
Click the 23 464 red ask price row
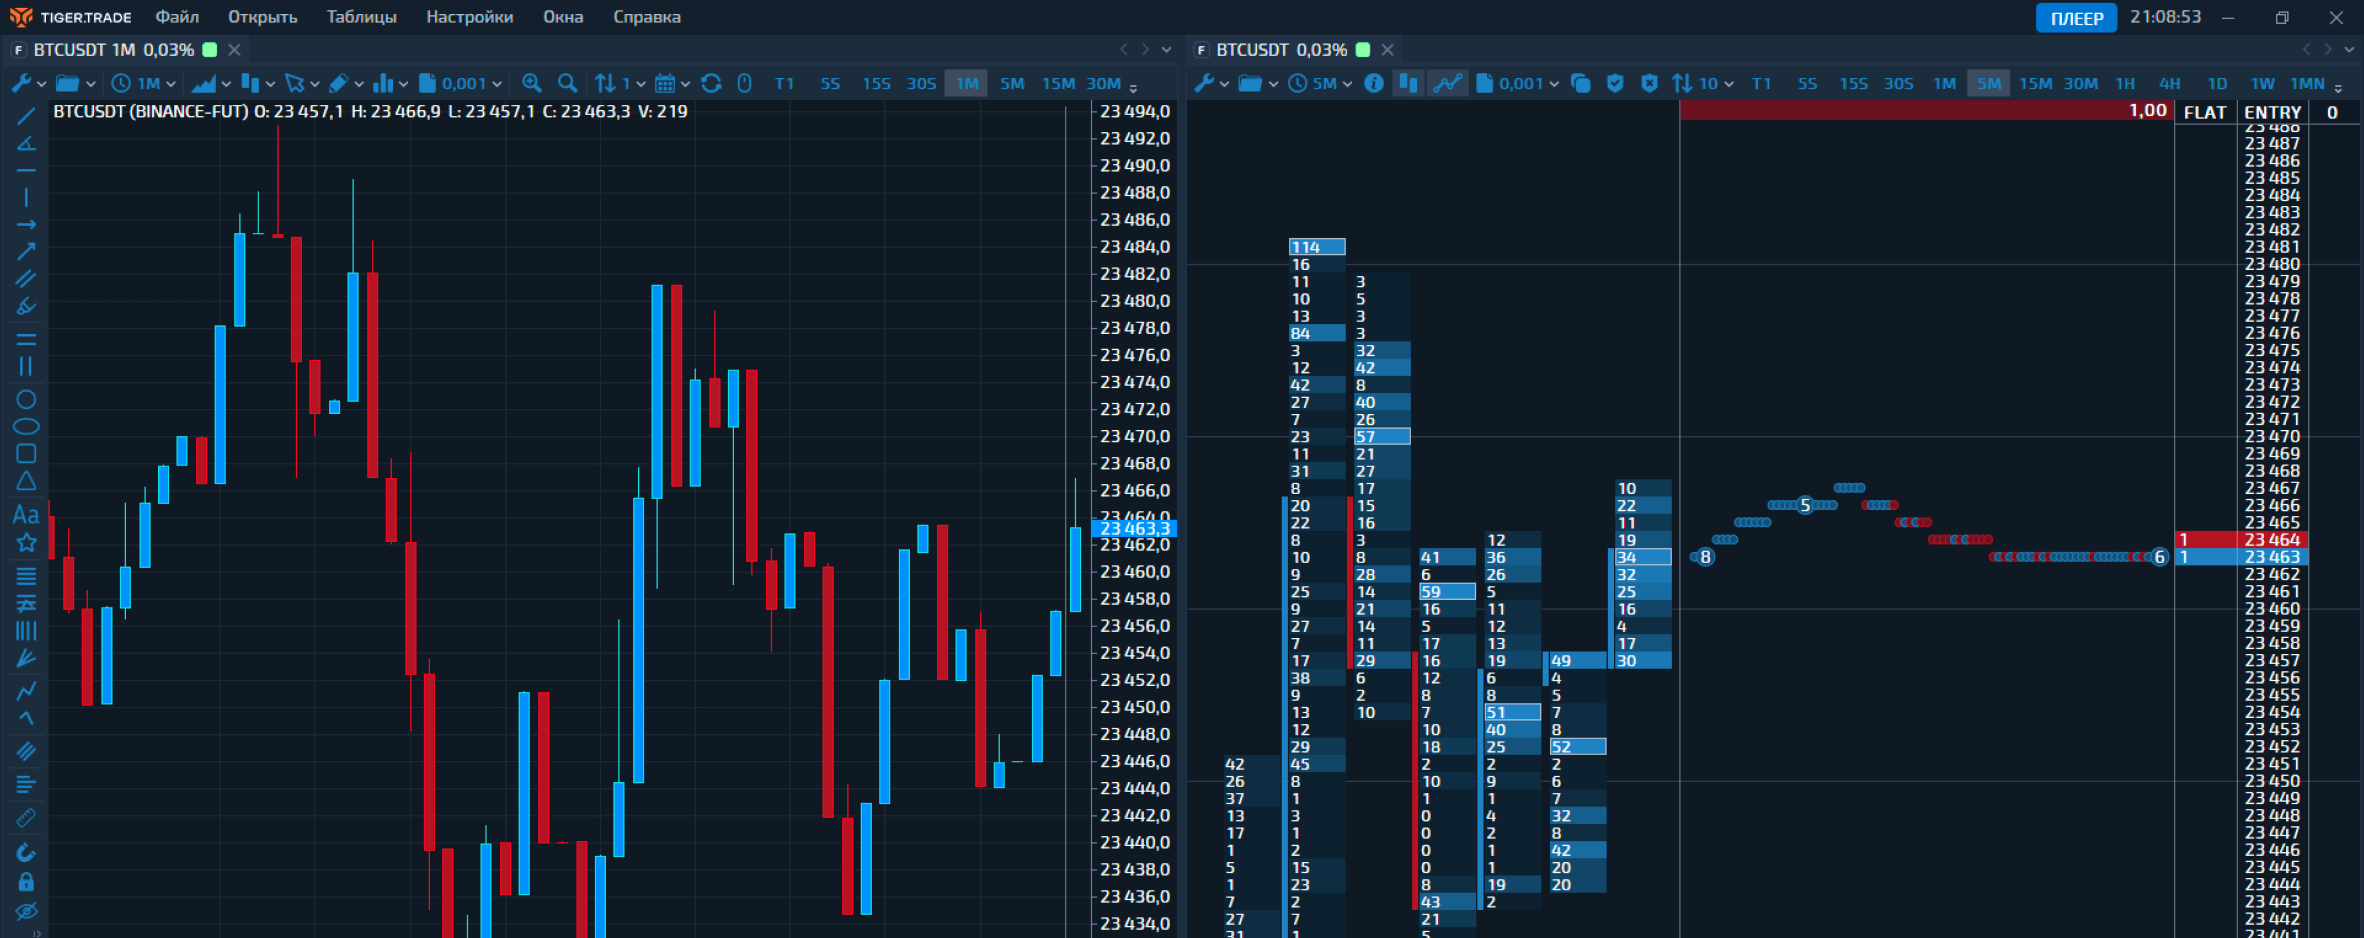pos(2271,540)
